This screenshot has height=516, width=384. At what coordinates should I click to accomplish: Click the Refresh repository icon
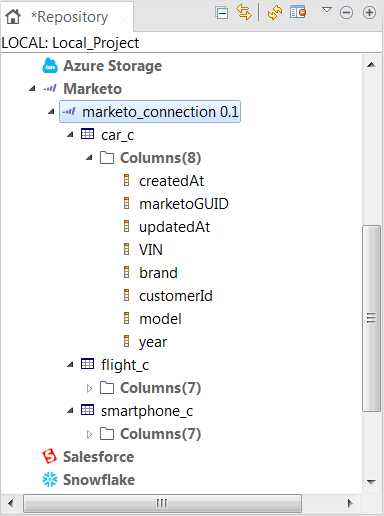[x=275, y=13]
